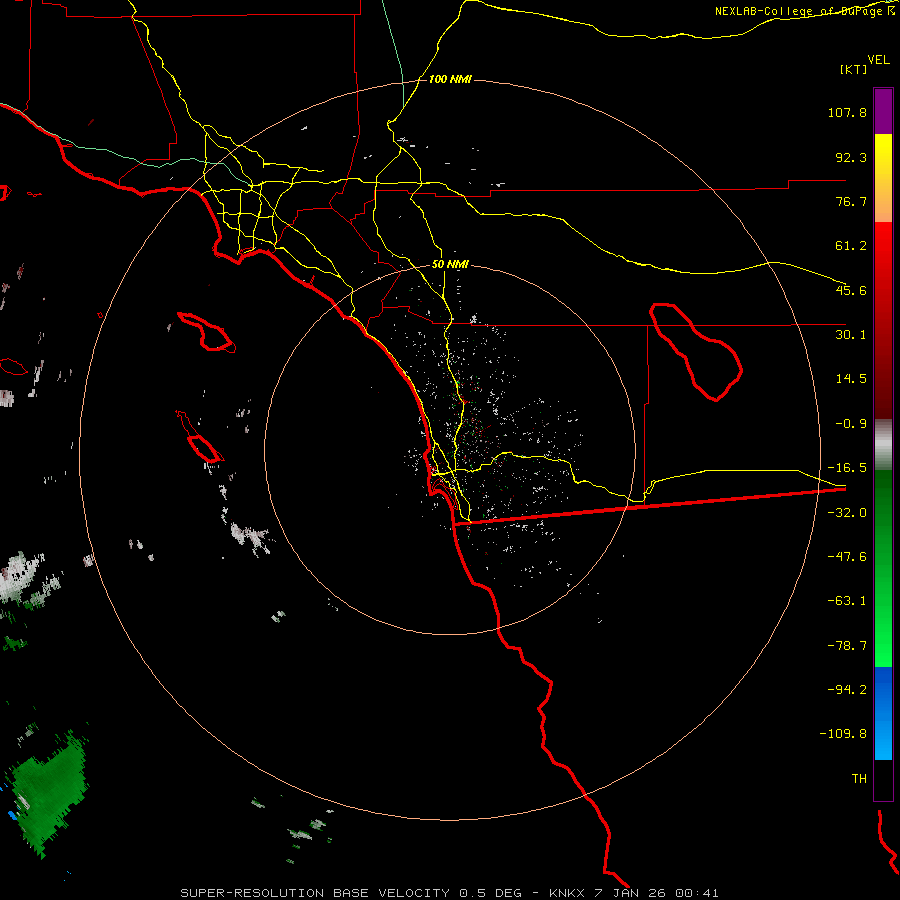
Task: Select the 45.6 legend value
Action: 851,290
